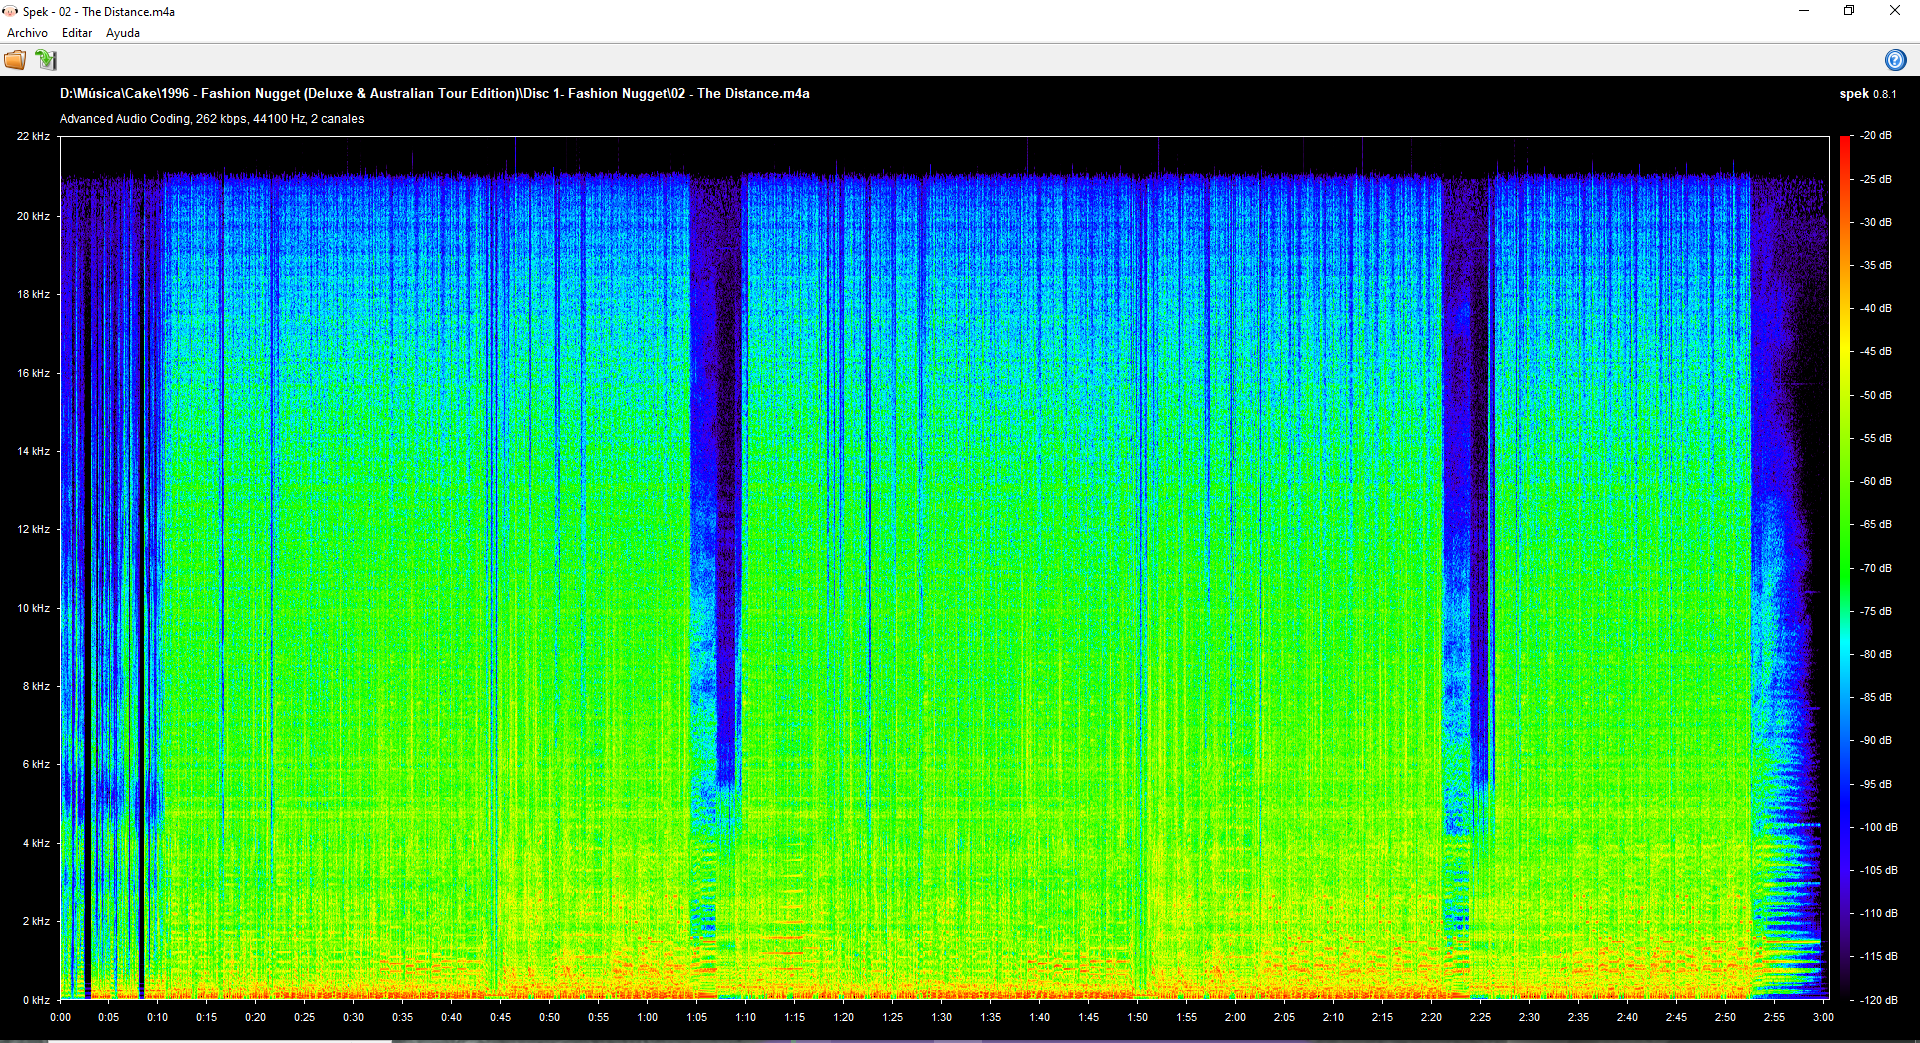Click the Save spectrogram image icon
Viewport: 1920px width, 1043px height.
[46, 60]
